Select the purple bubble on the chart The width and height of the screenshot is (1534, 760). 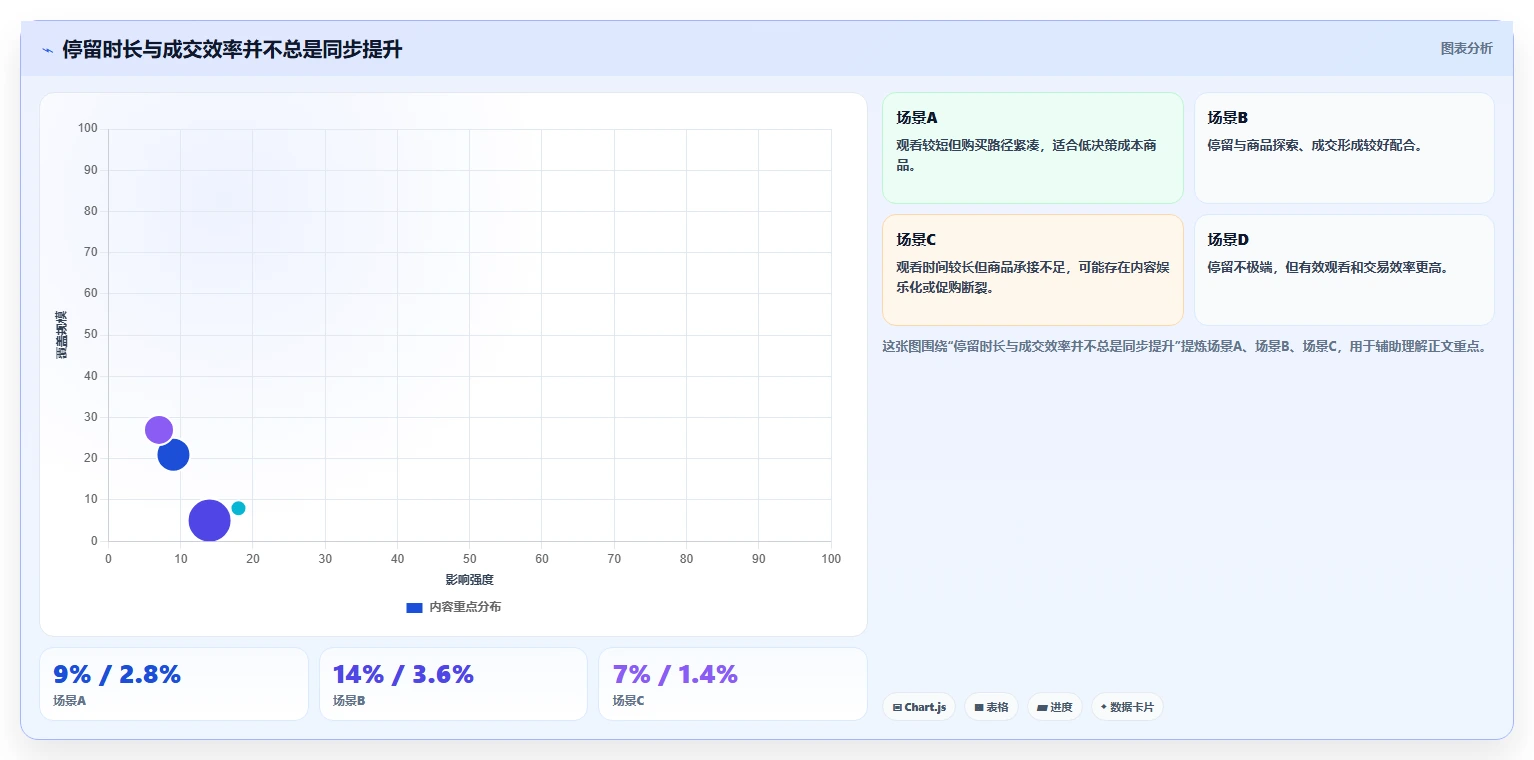coord(159,430)
